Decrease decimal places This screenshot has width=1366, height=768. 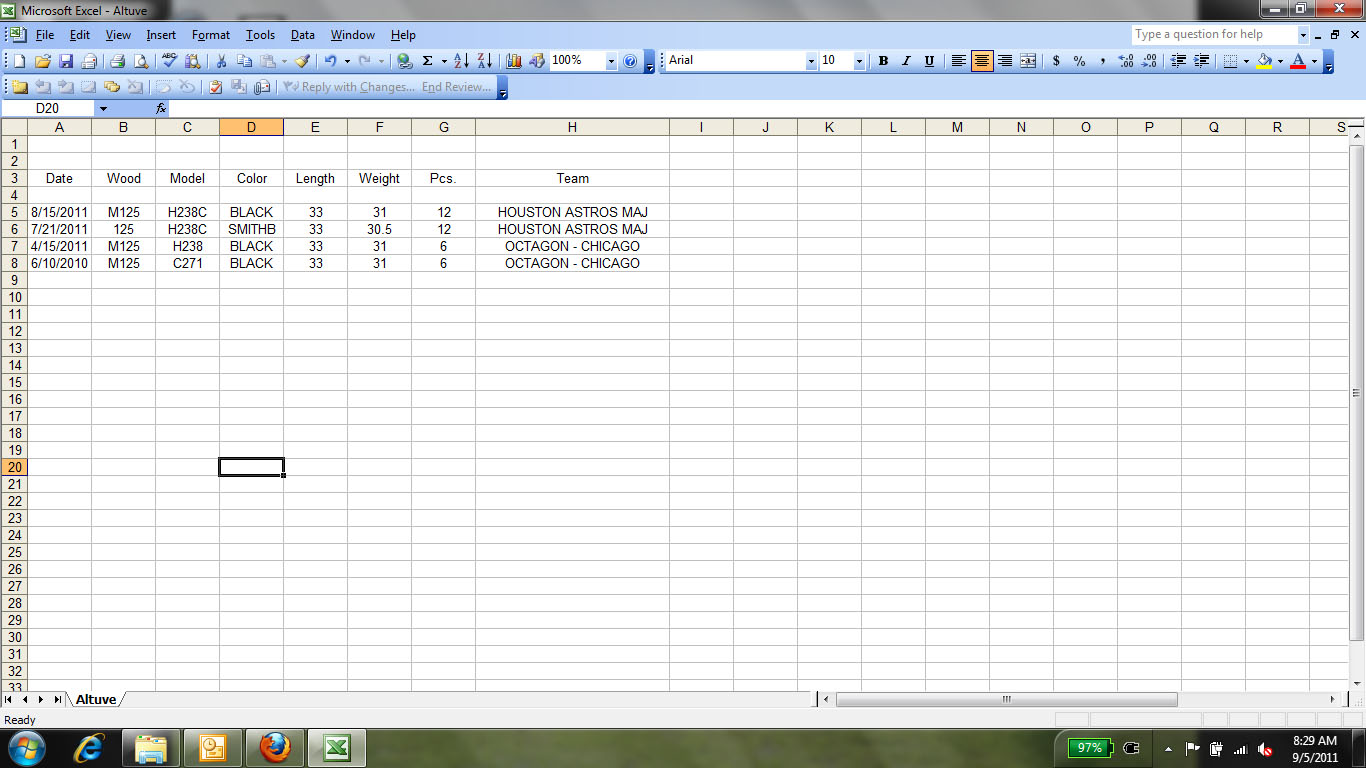pos(1149,61)
